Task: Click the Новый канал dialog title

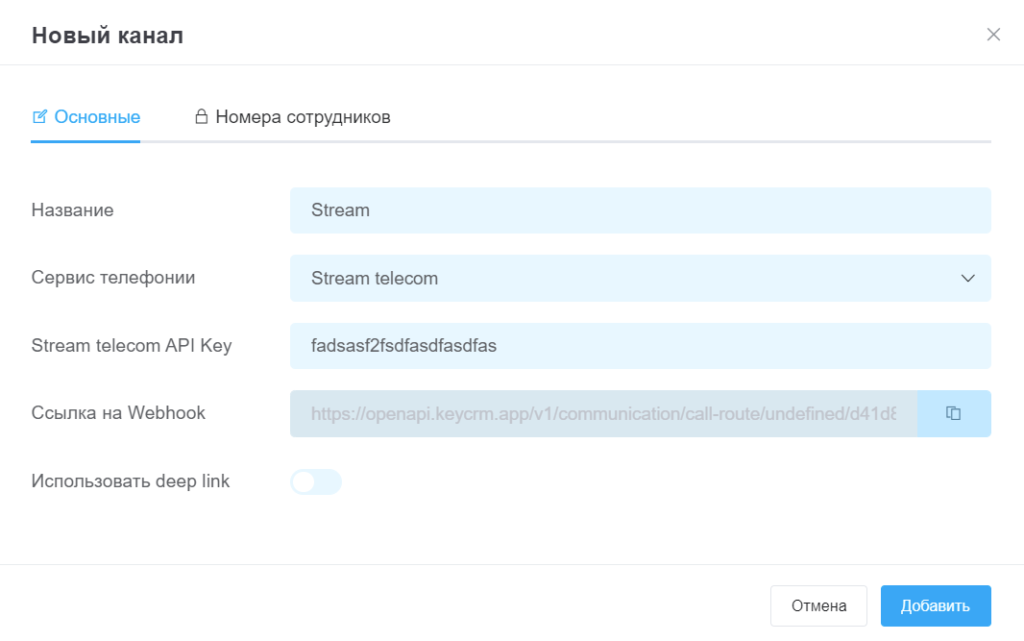Action: 107,36
